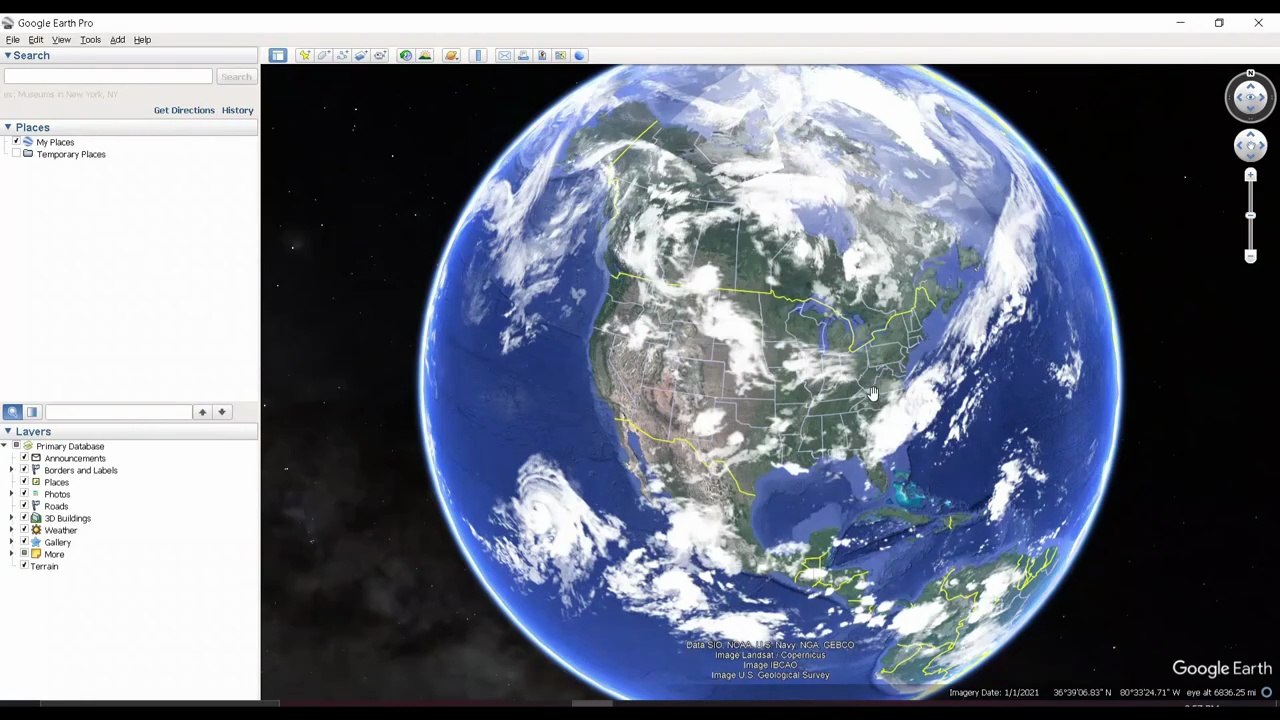Toggle the Places layer checkbox
Screen dimensions: 1280x720
tap(24, 482)
